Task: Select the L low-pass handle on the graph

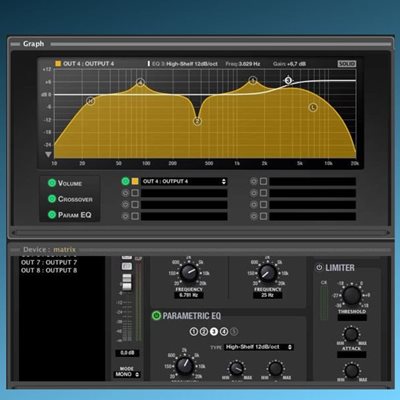Action: pos(313,107)
